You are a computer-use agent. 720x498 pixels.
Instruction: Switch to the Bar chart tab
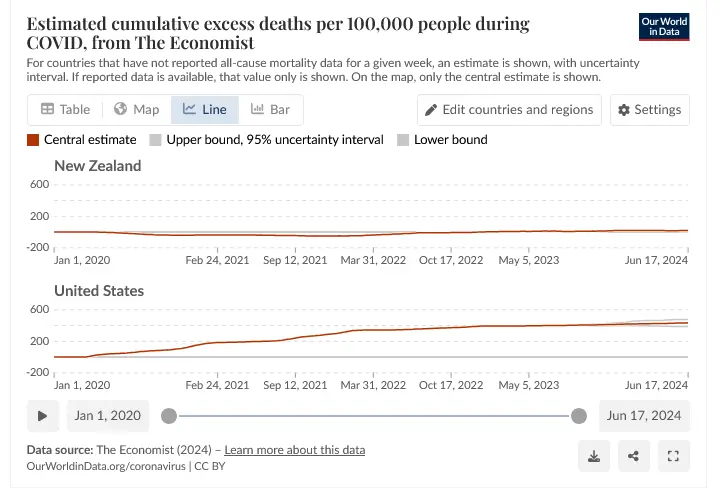pos(270,110)
